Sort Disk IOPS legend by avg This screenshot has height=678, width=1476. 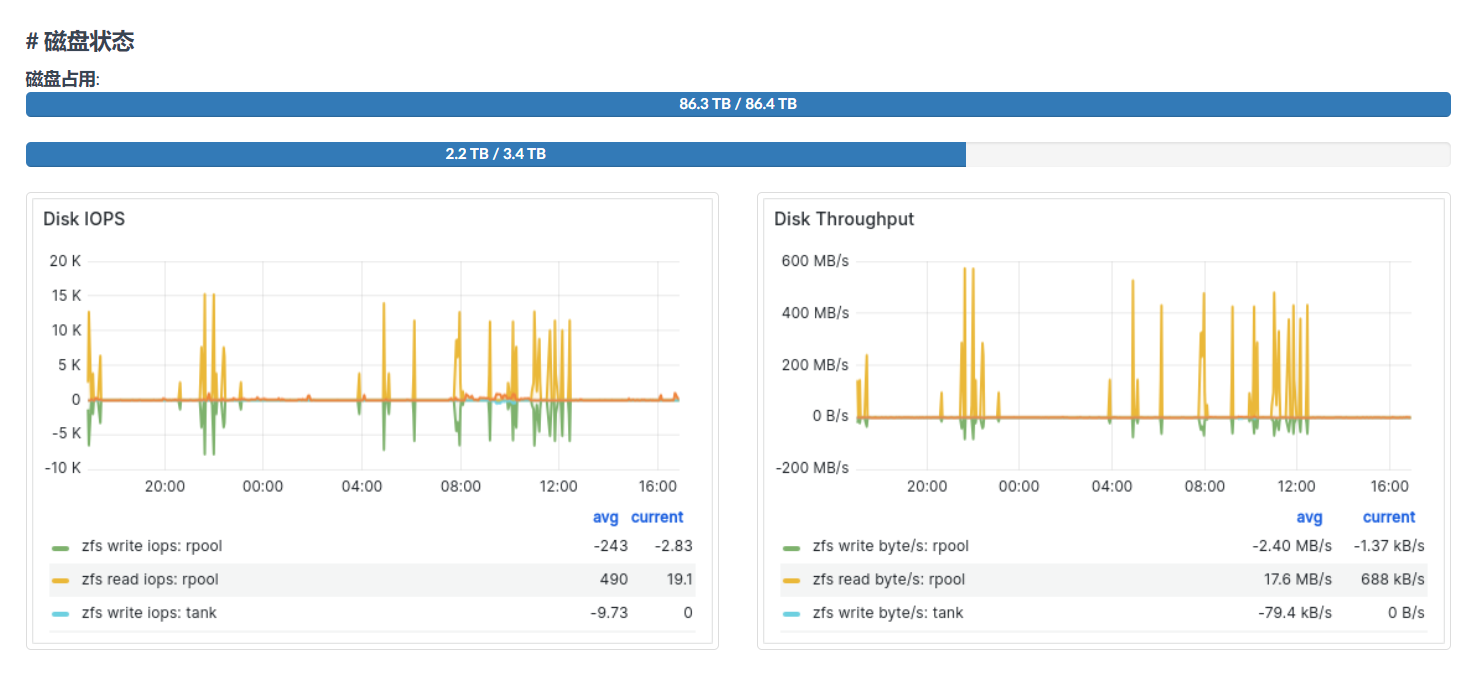[606, 517]
